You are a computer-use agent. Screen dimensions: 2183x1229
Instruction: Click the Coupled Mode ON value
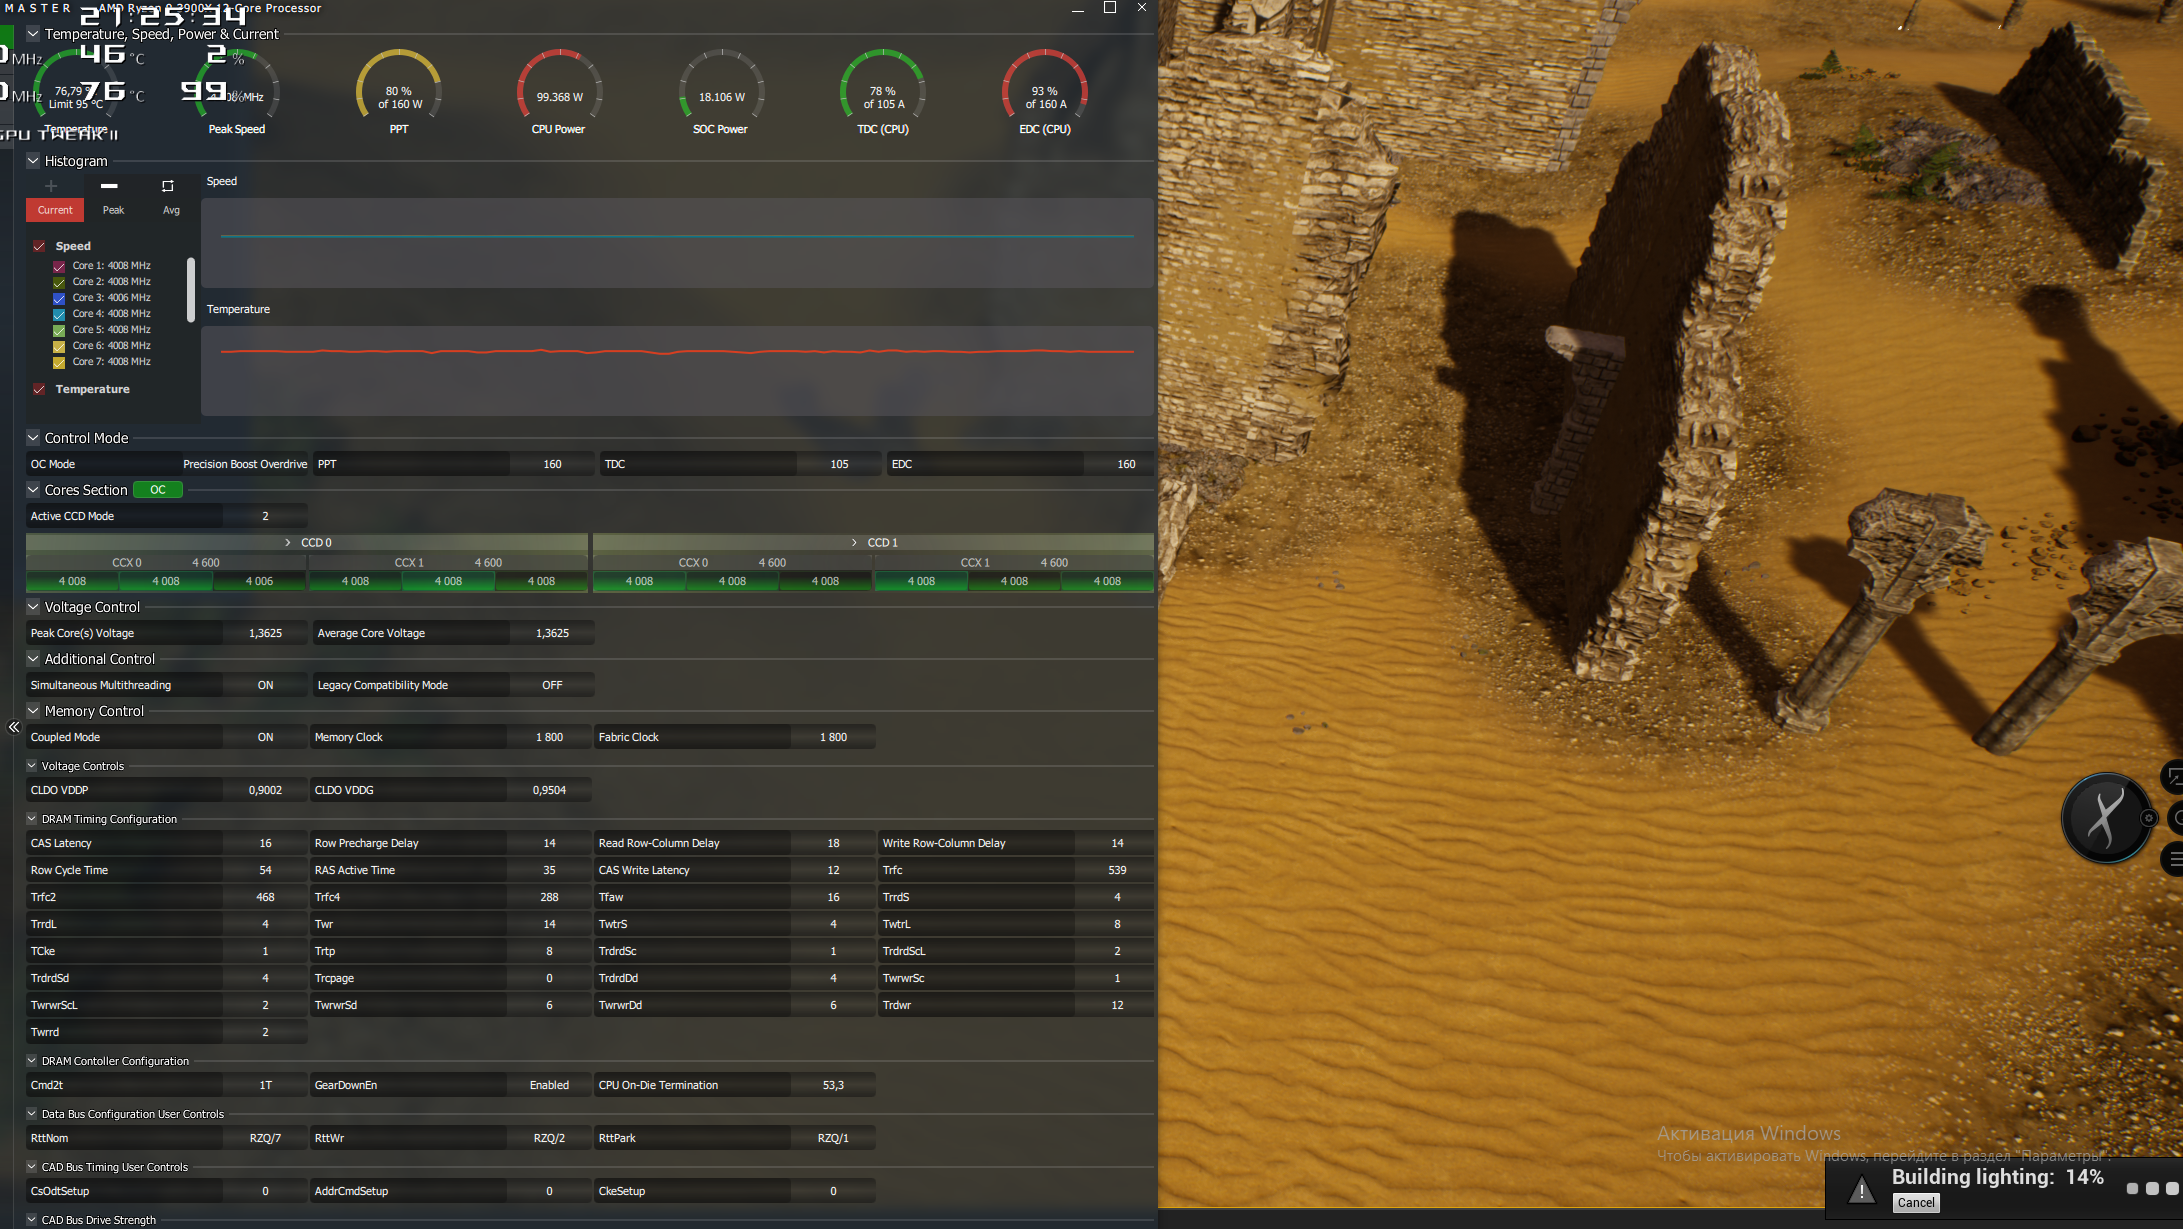(x=265, y=737)
